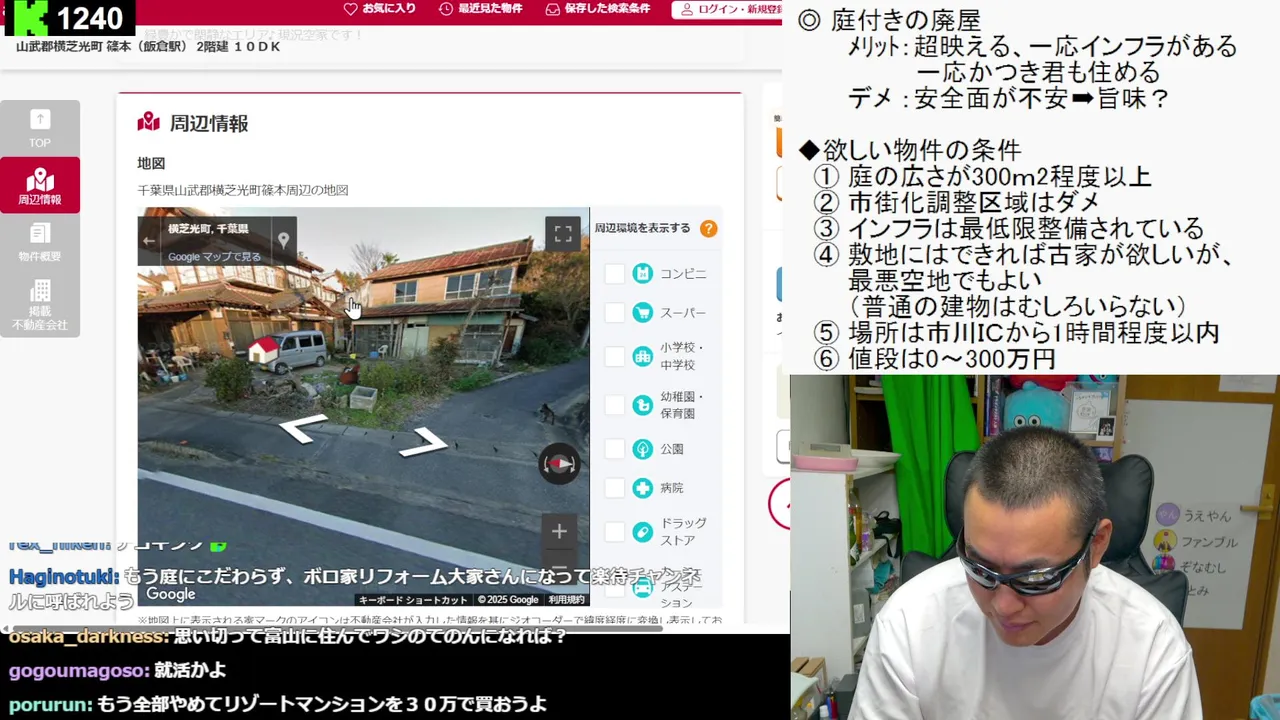Click the コンビニ convenience store icon
Viewport: 1280px width, 720px height.
[642, 274]
